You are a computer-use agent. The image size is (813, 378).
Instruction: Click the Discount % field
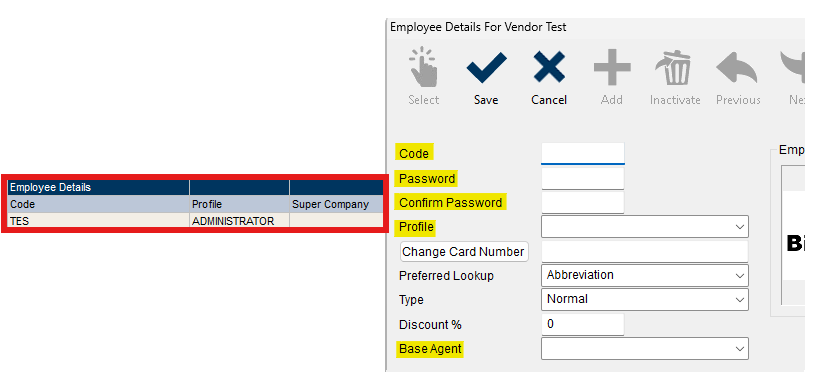pyautogui.click(x=583, y=325)
